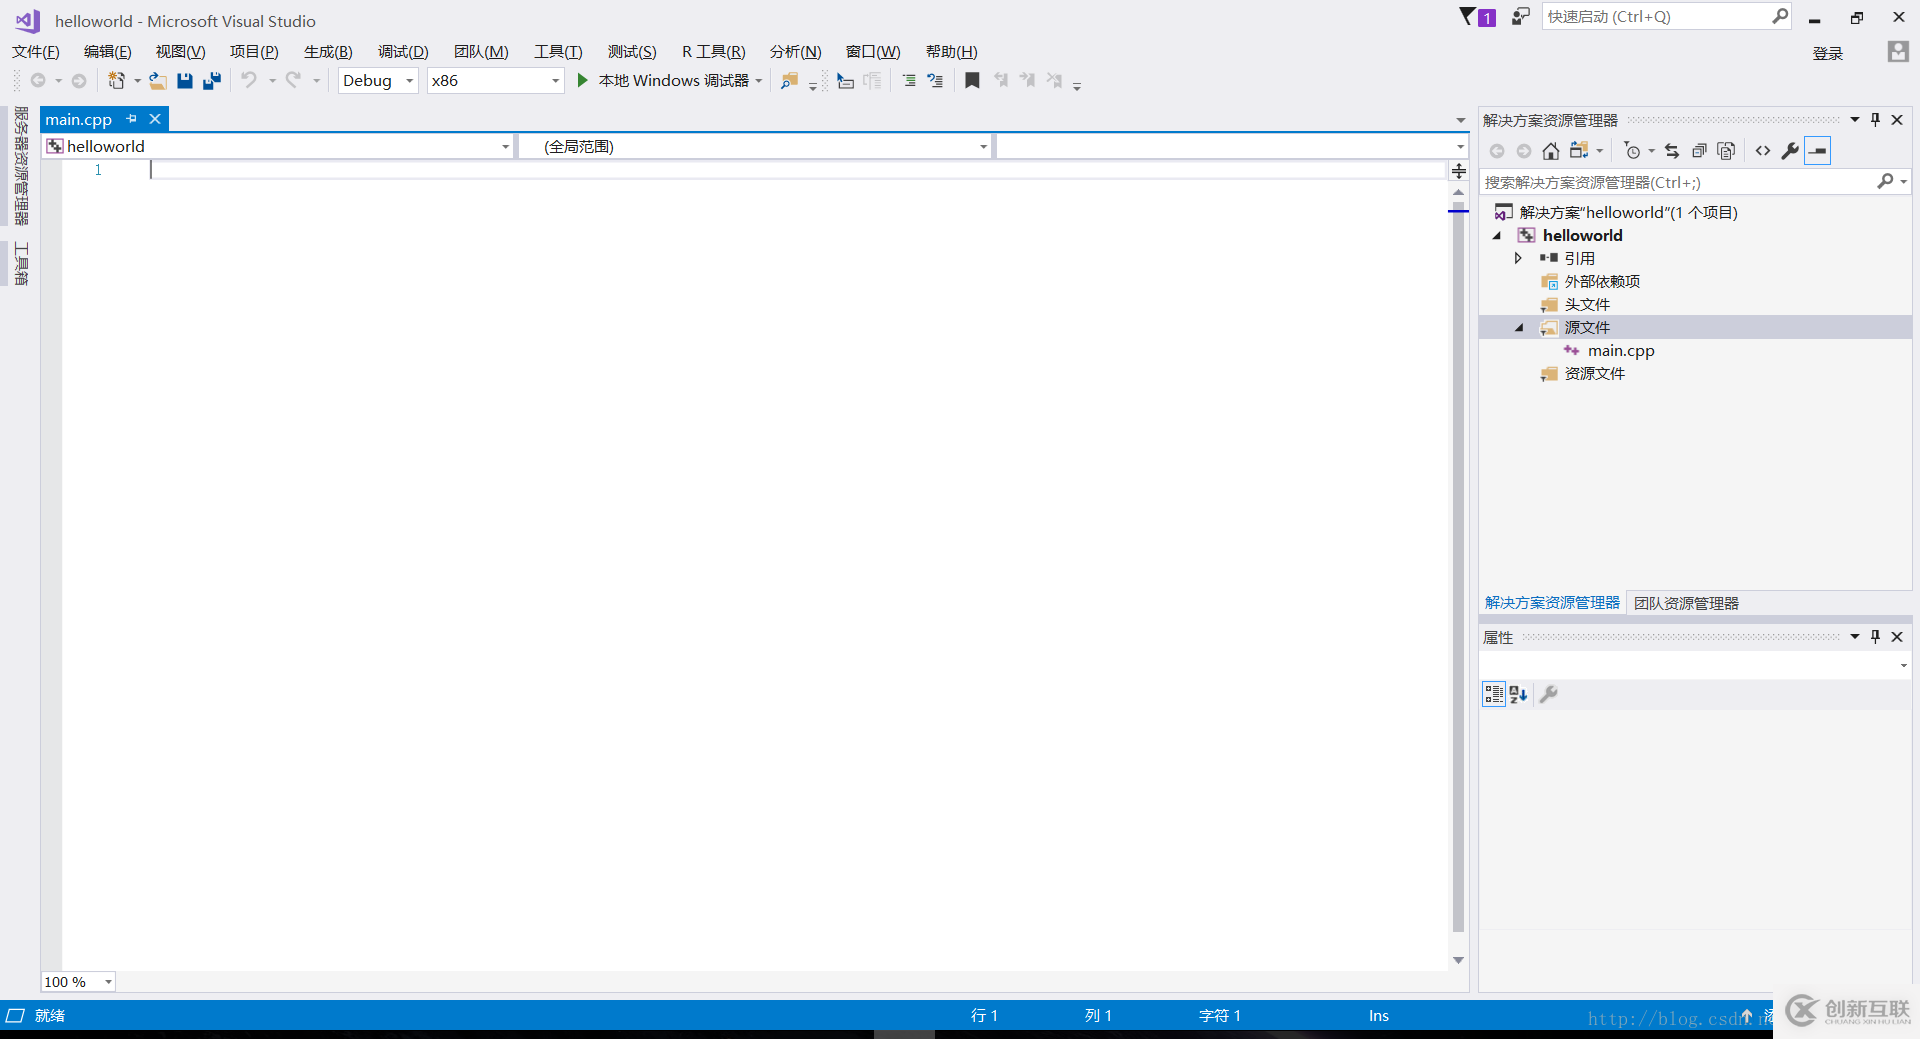The height and width of the screenshot is (1039, 1920).
Task: Collapse the helloworld project node
Action: (1497, 236)
